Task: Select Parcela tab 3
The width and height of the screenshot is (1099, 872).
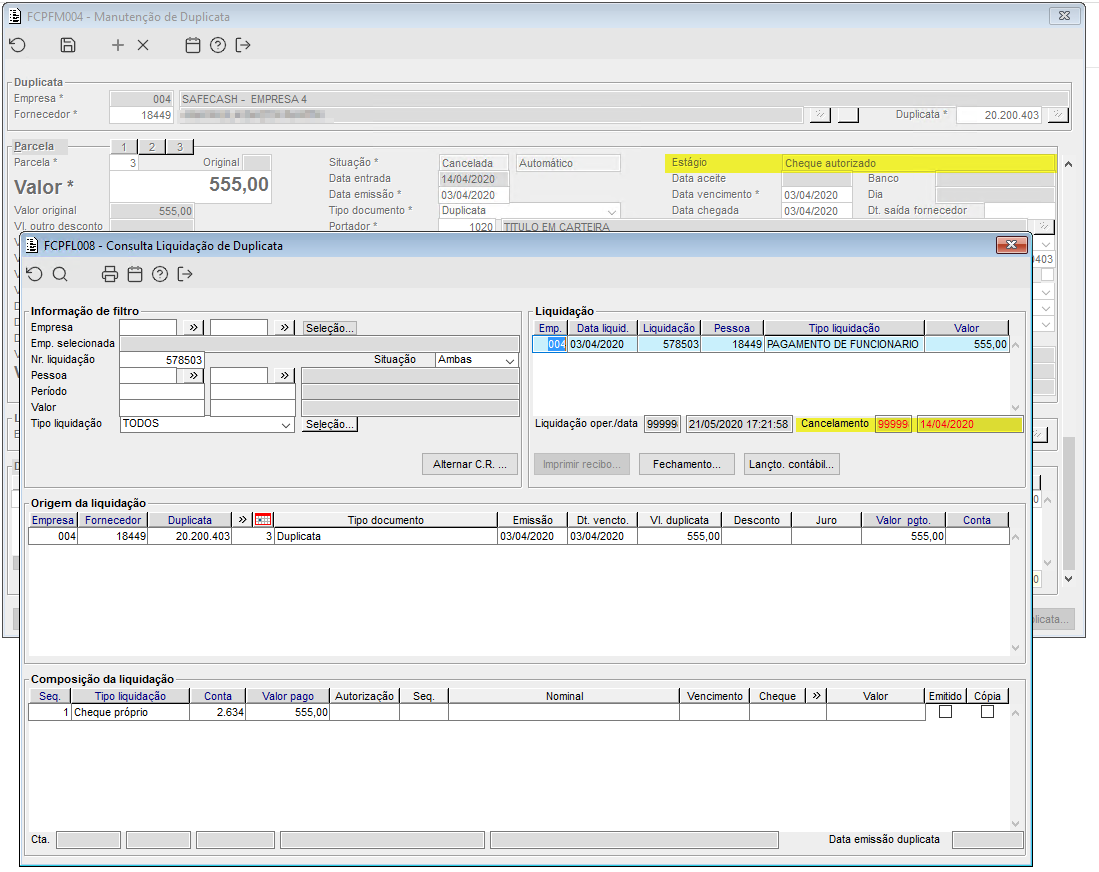Action: [x=180, y=147]
